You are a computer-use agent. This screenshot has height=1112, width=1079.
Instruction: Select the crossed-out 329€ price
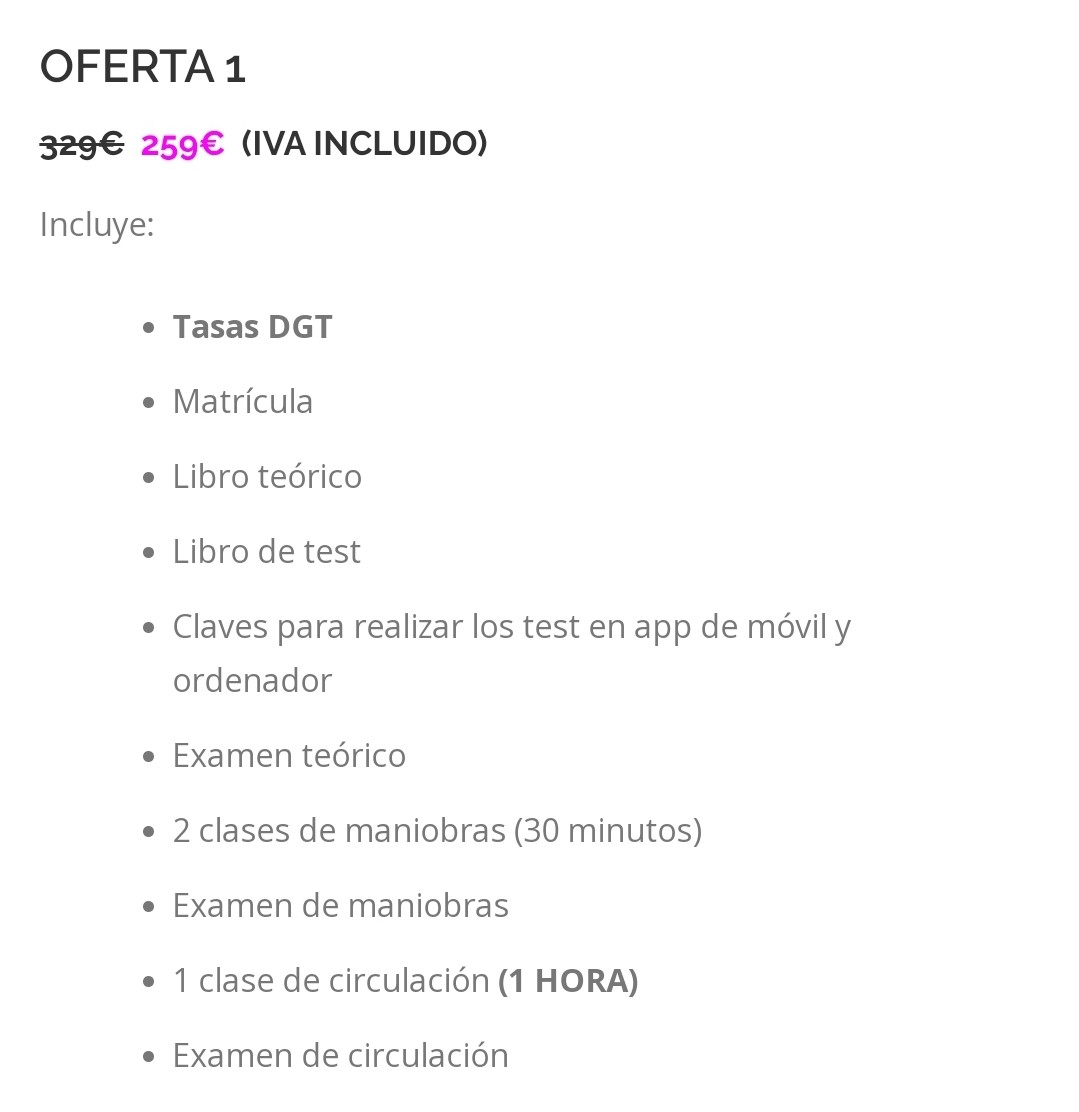tap(82, 145)
